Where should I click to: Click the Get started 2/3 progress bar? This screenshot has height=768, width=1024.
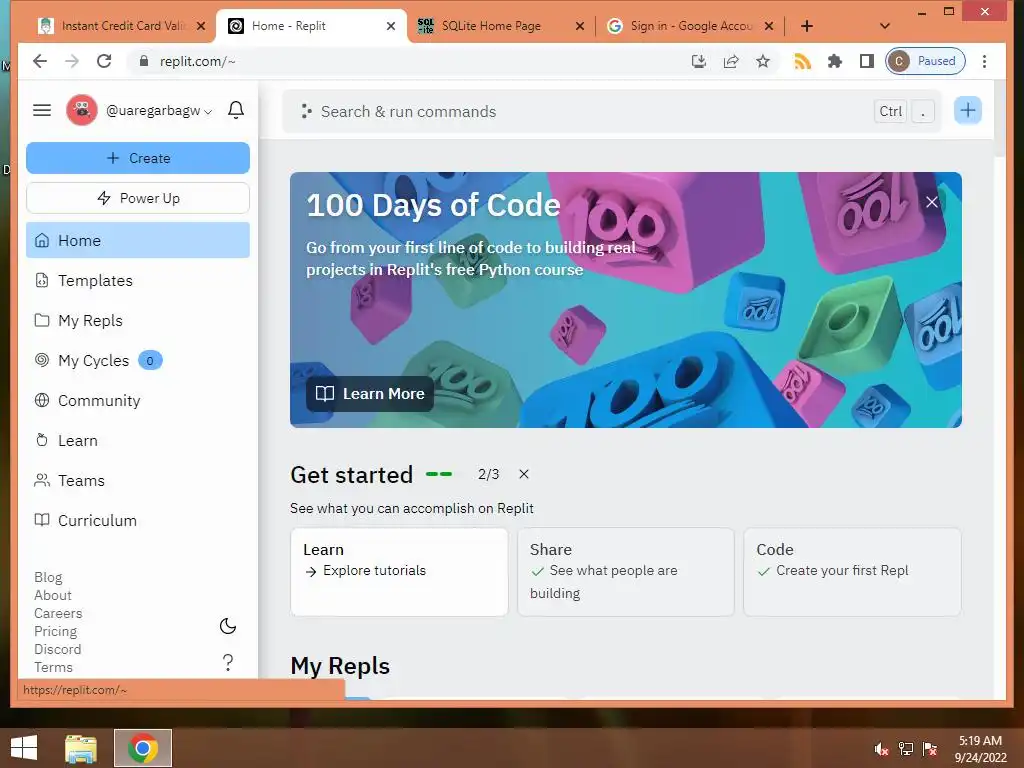tap(439, 474)
